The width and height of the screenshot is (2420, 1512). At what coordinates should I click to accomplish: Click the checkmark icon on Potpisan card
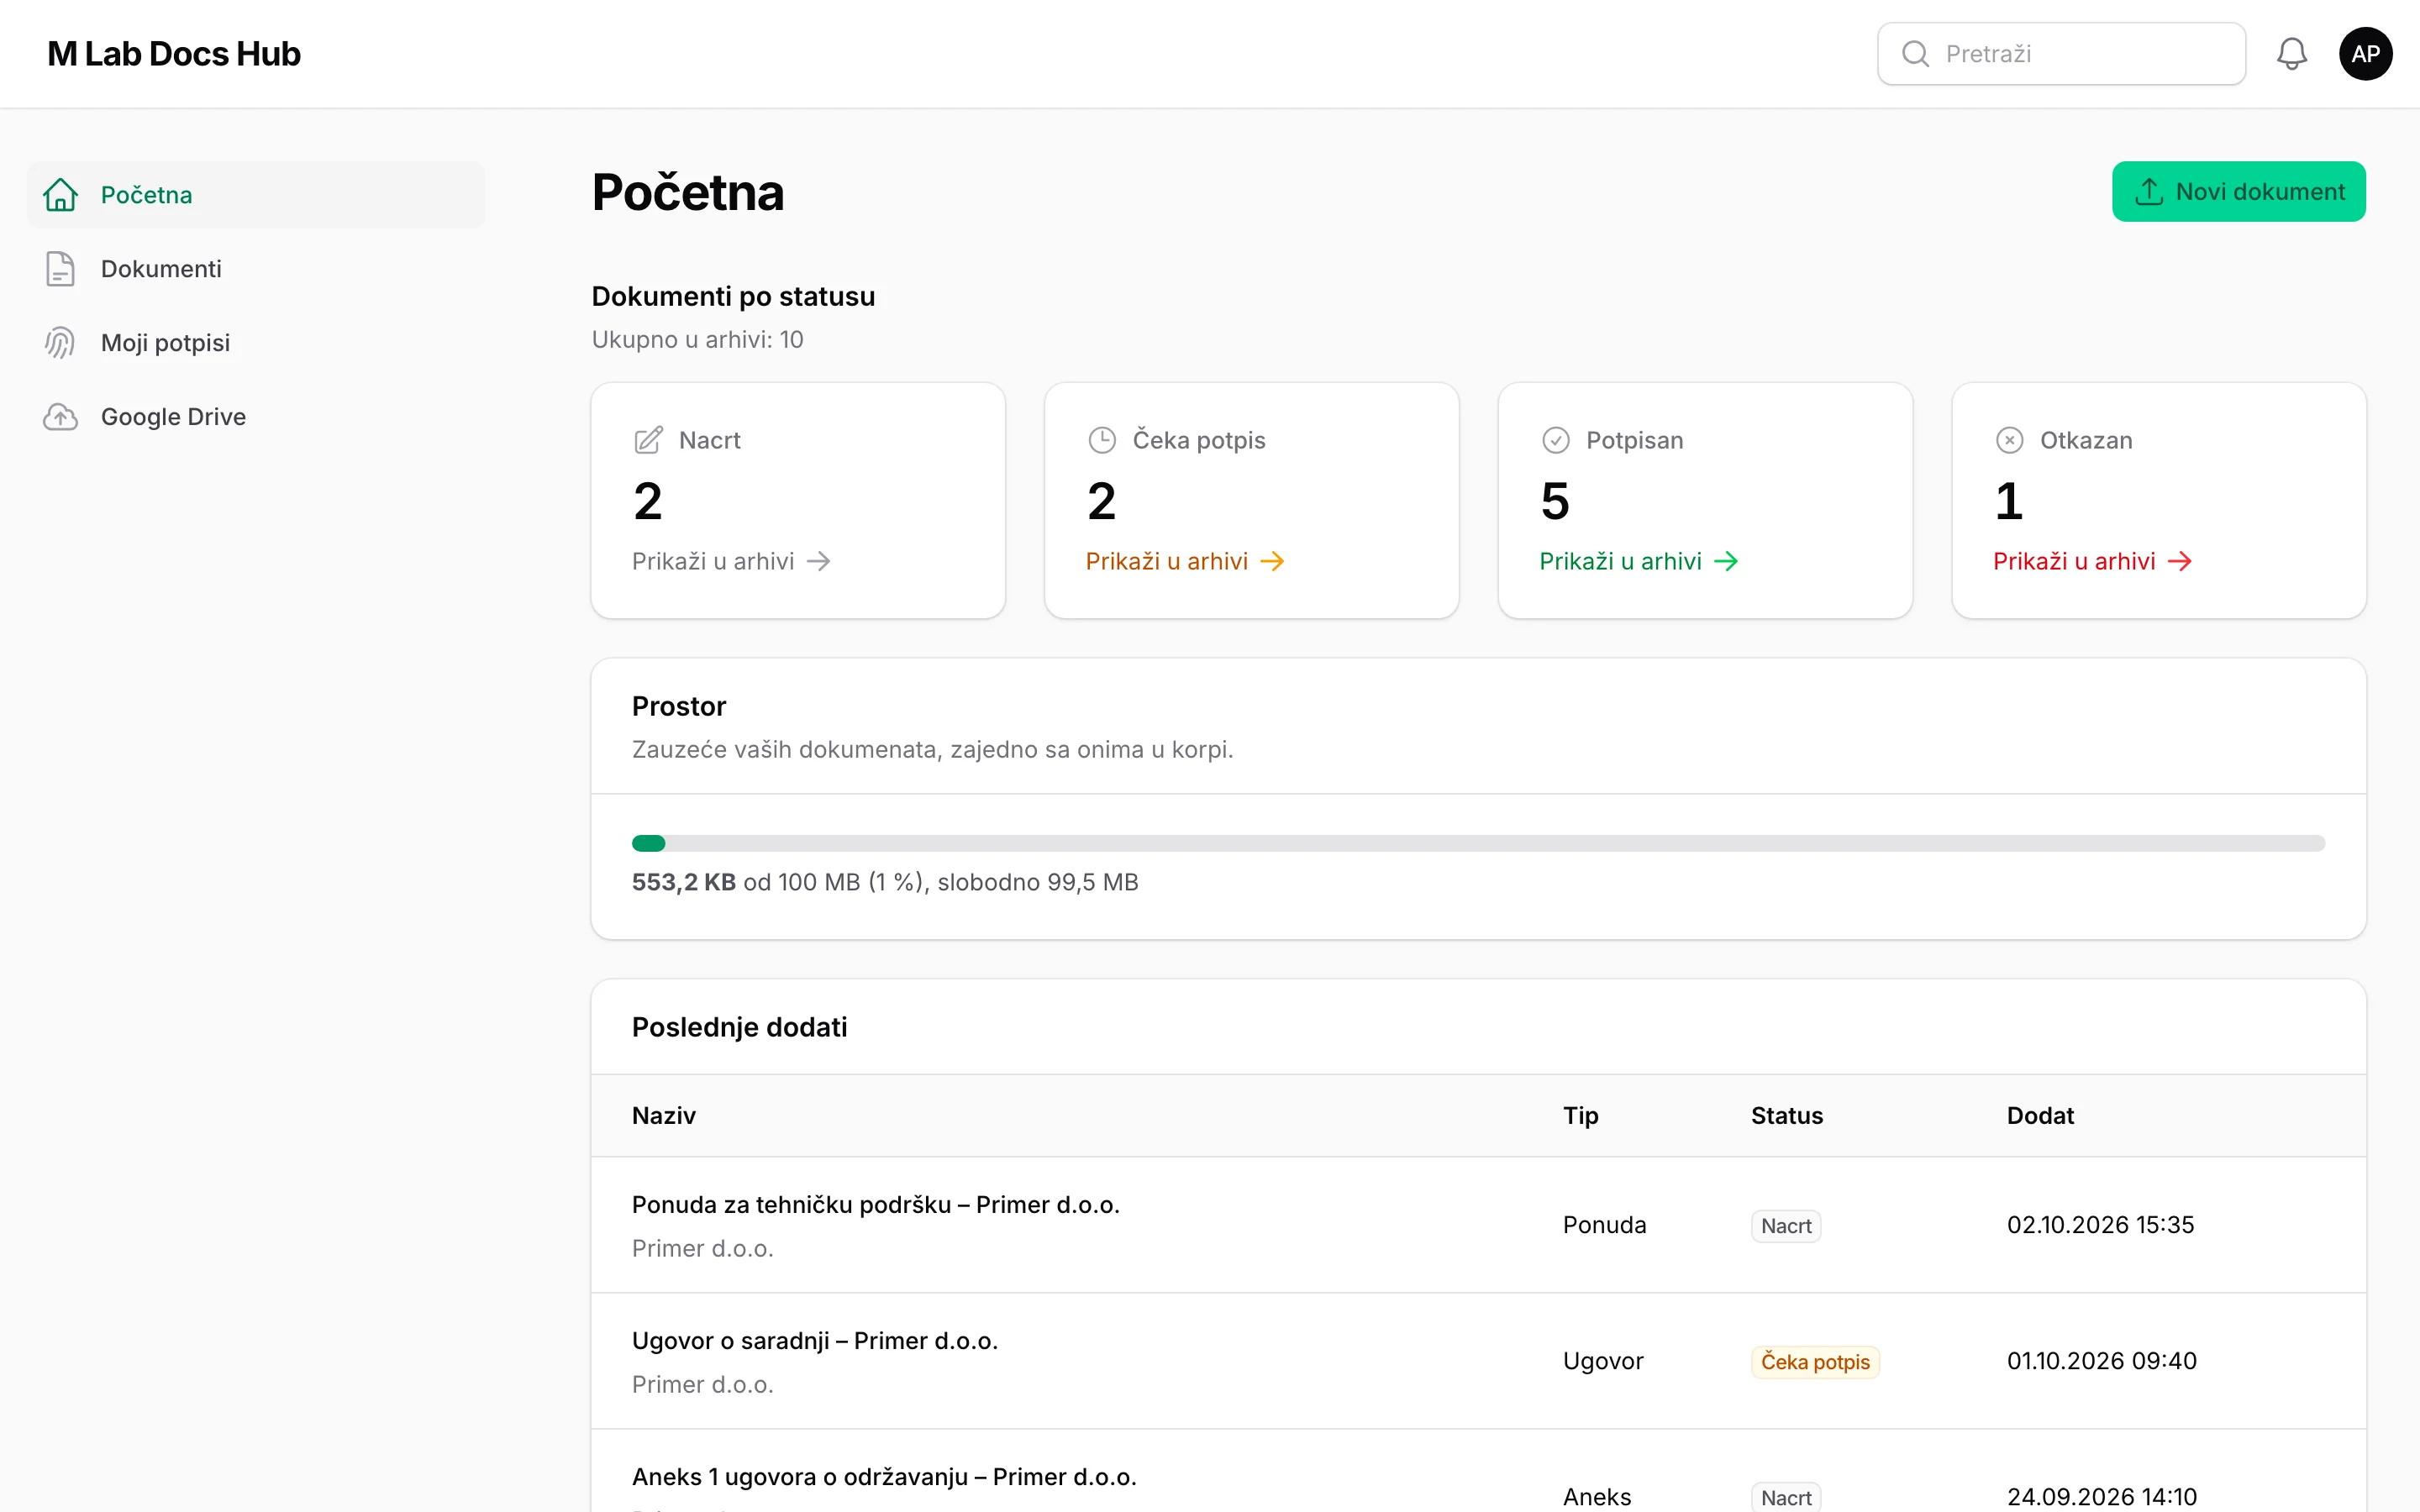pos(1556,440)
